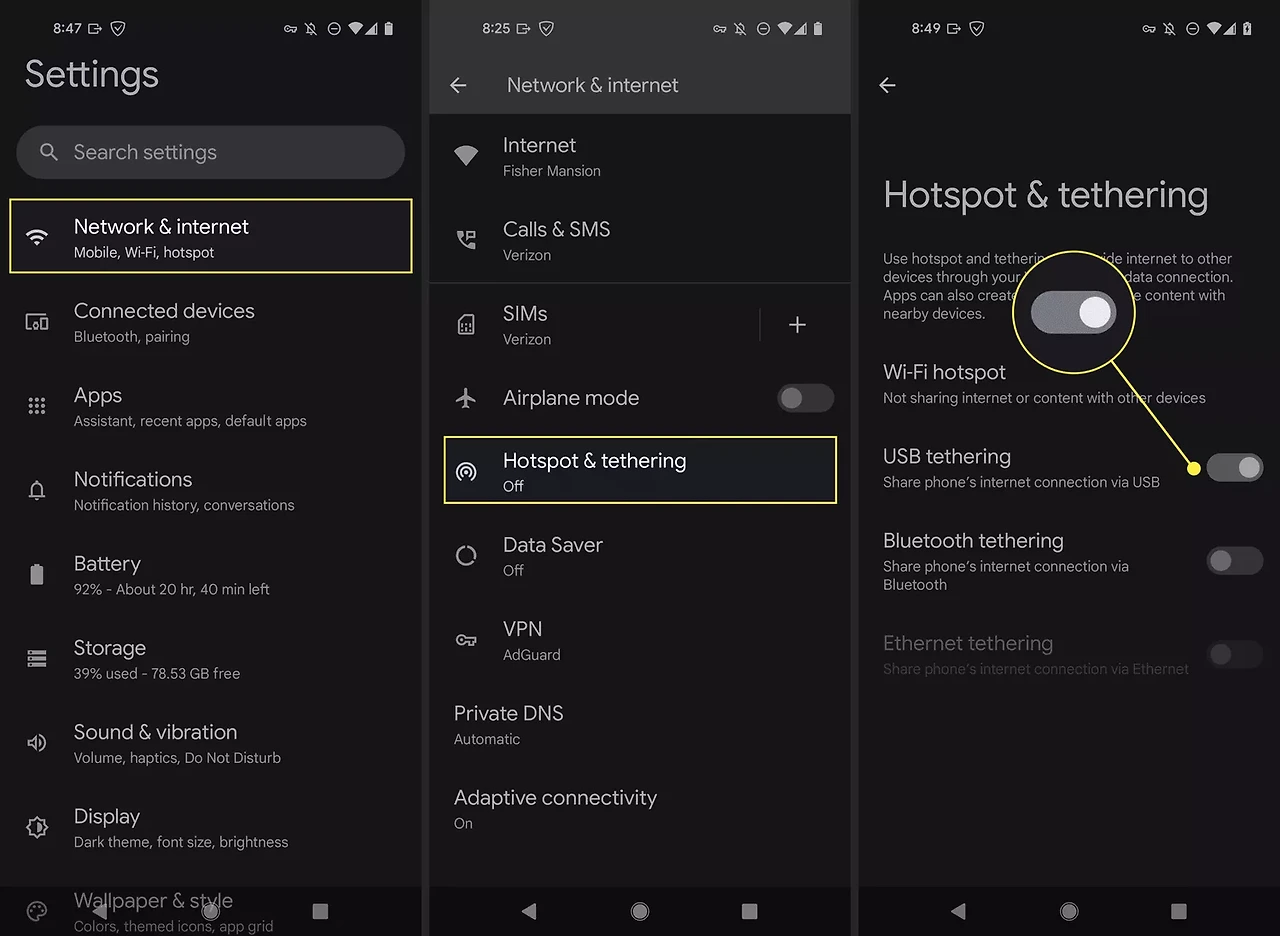The width and height of the screenshot is (1280, 936).
Task: Open Apps settings
Action: (x=211, y=406)
